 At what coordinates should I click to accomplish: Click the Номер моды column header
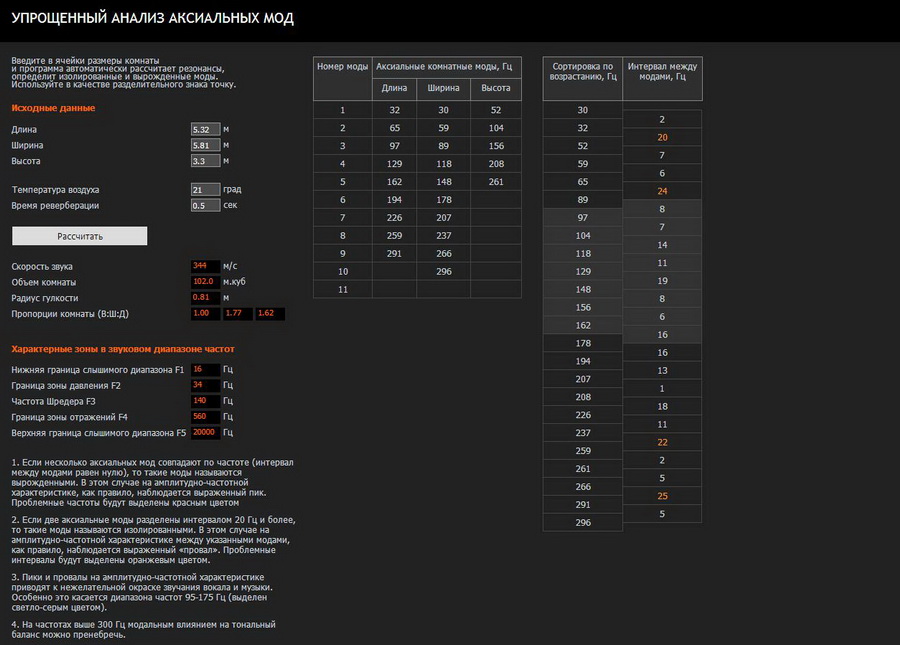tap(343, 66)
